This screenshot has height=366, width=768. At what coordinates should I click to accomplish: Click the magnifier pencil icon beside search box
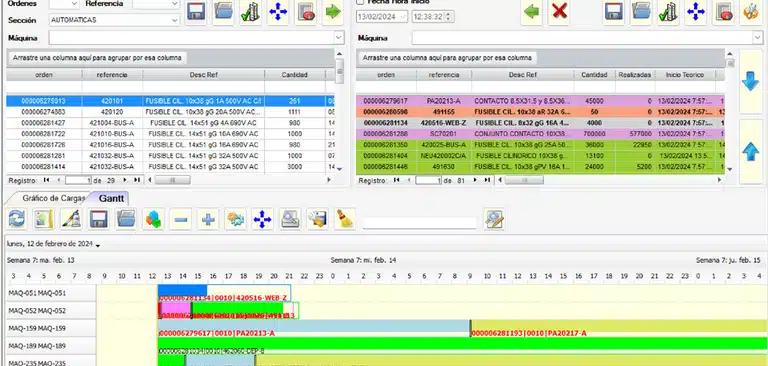[x=494, y=219]
